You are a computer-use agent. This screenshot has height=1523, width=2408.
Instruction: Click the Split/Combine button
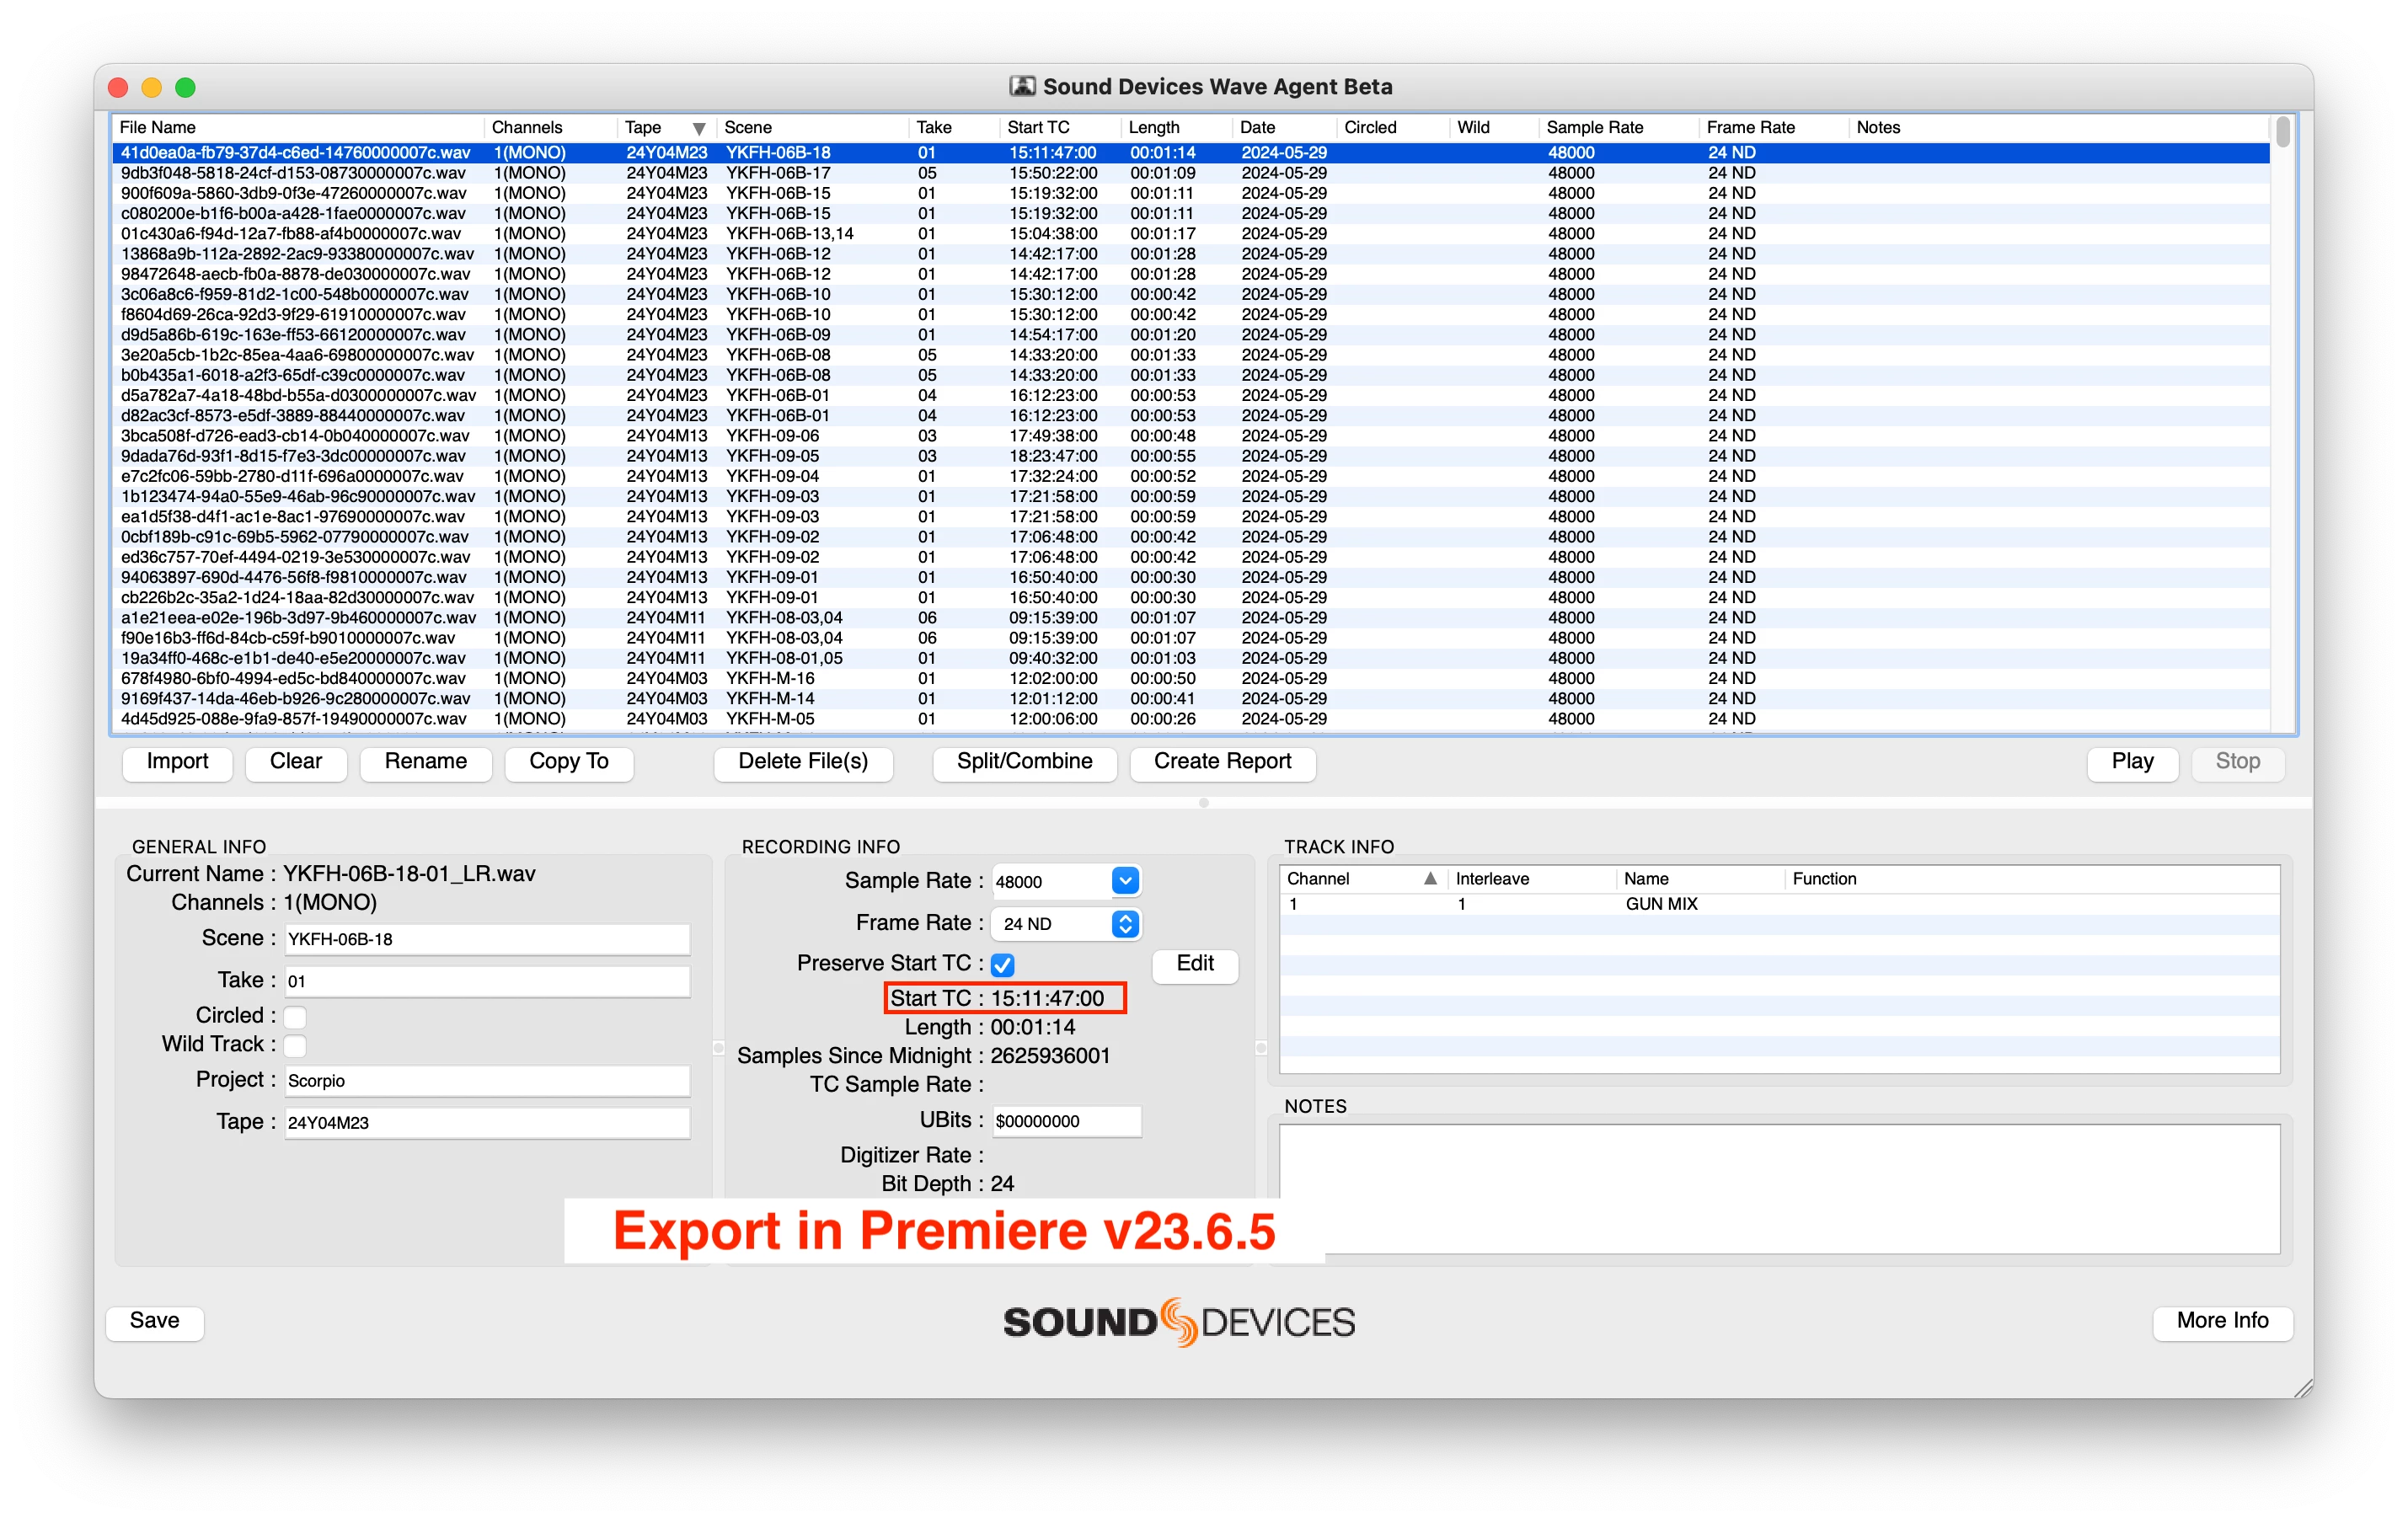click(x=1024, y=762)
